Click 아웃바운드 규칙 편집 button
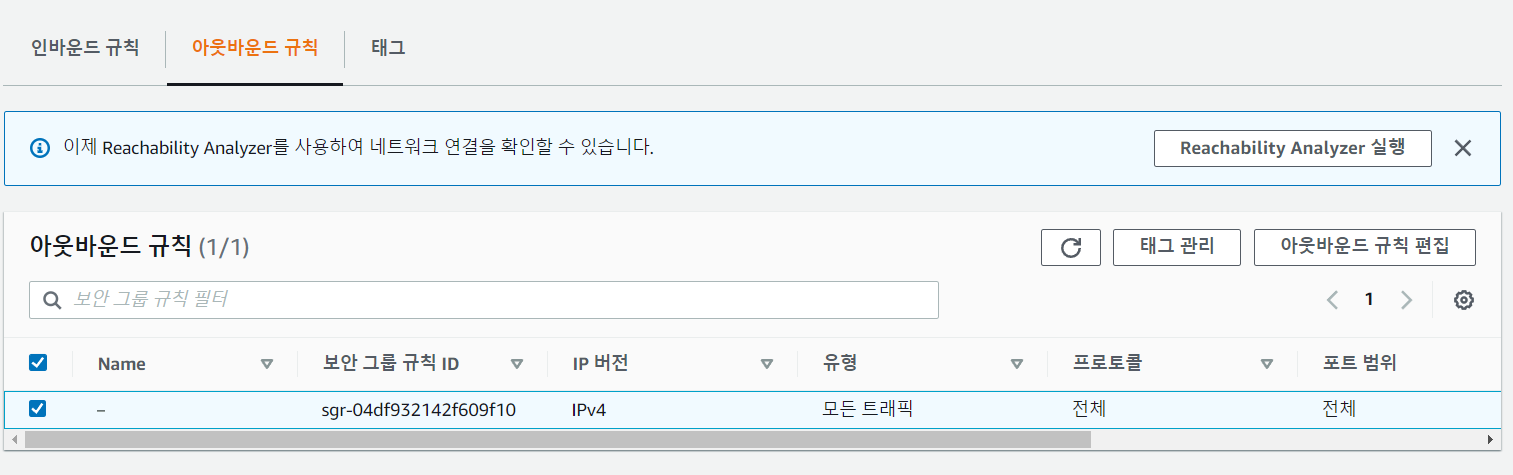This screenshot has width=1513, height=475. click(1364, 247)
